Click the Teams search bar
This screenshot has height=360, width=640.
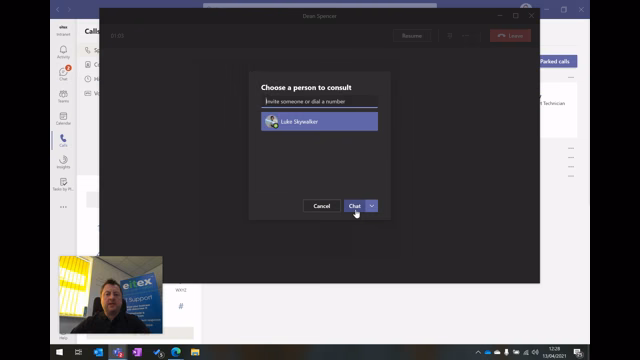click(320, 6)
